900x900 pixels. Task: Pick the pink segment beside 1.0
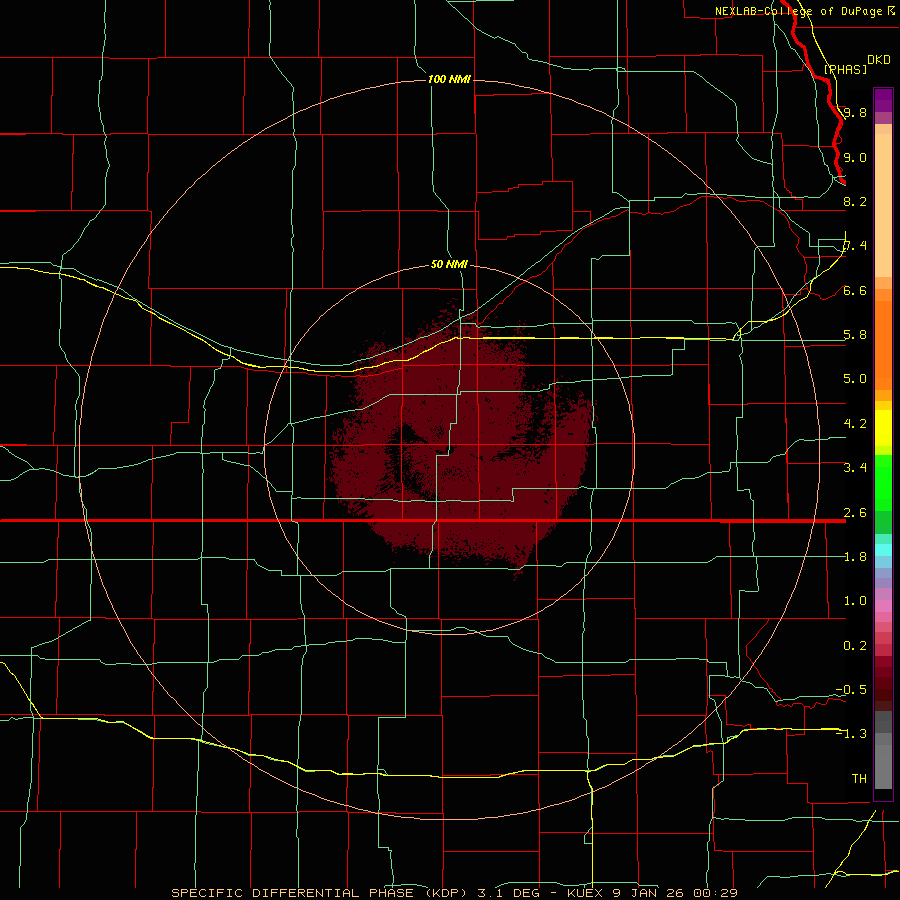pos(883,606)
